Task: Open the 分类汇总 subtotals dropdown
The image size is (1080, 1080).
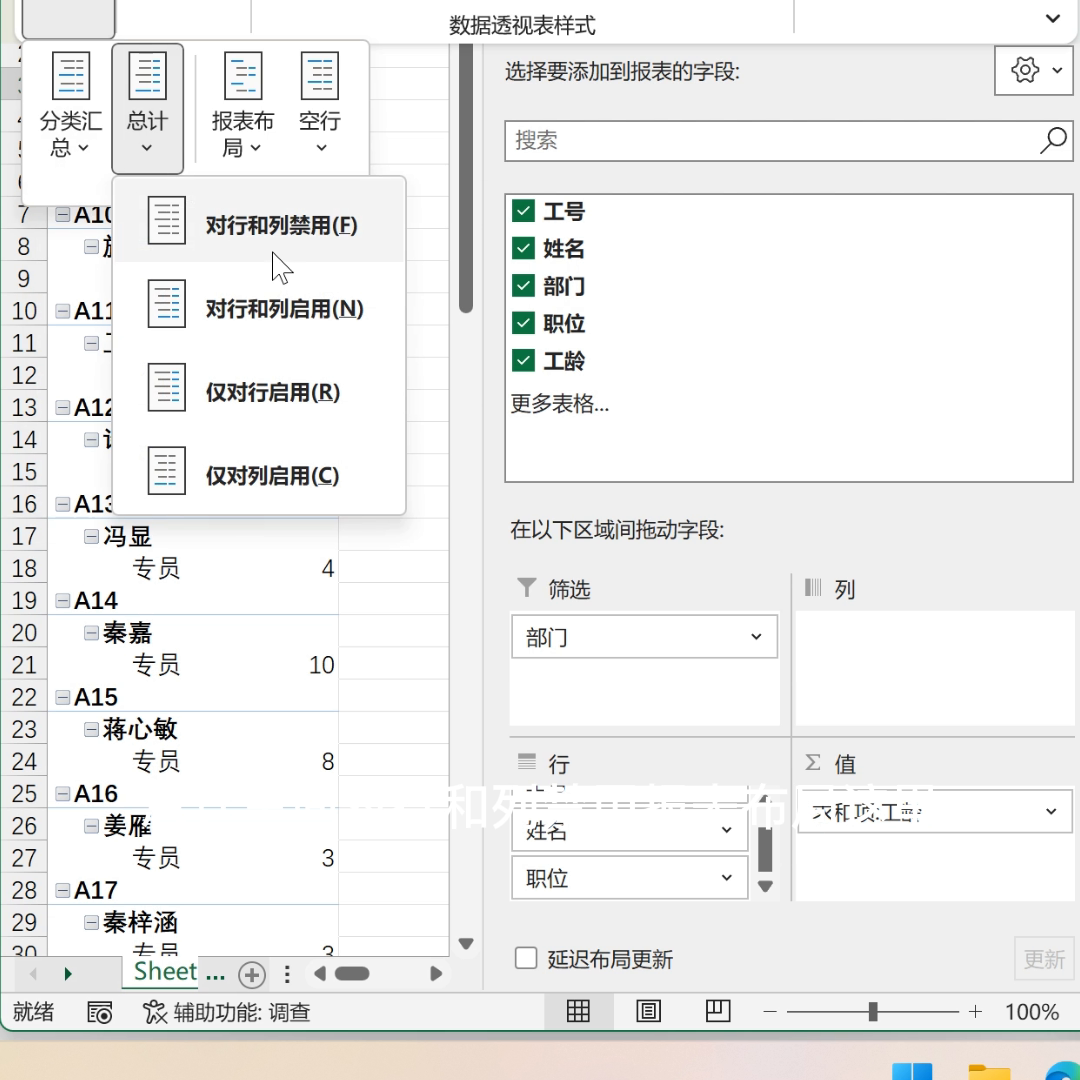Action: pos(70,106)
